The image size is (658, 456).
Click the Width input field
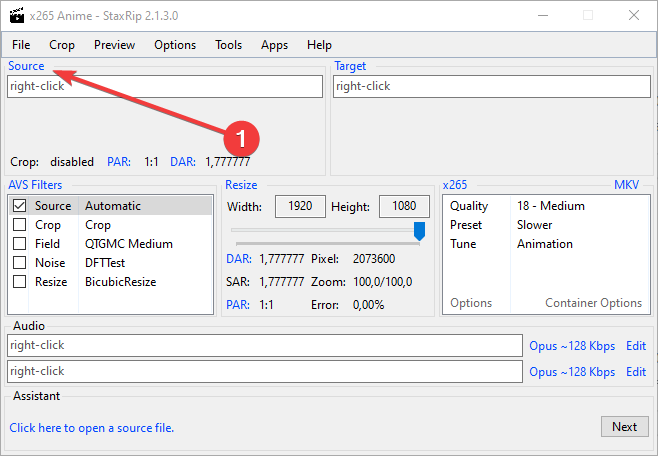tap(300, 206)
